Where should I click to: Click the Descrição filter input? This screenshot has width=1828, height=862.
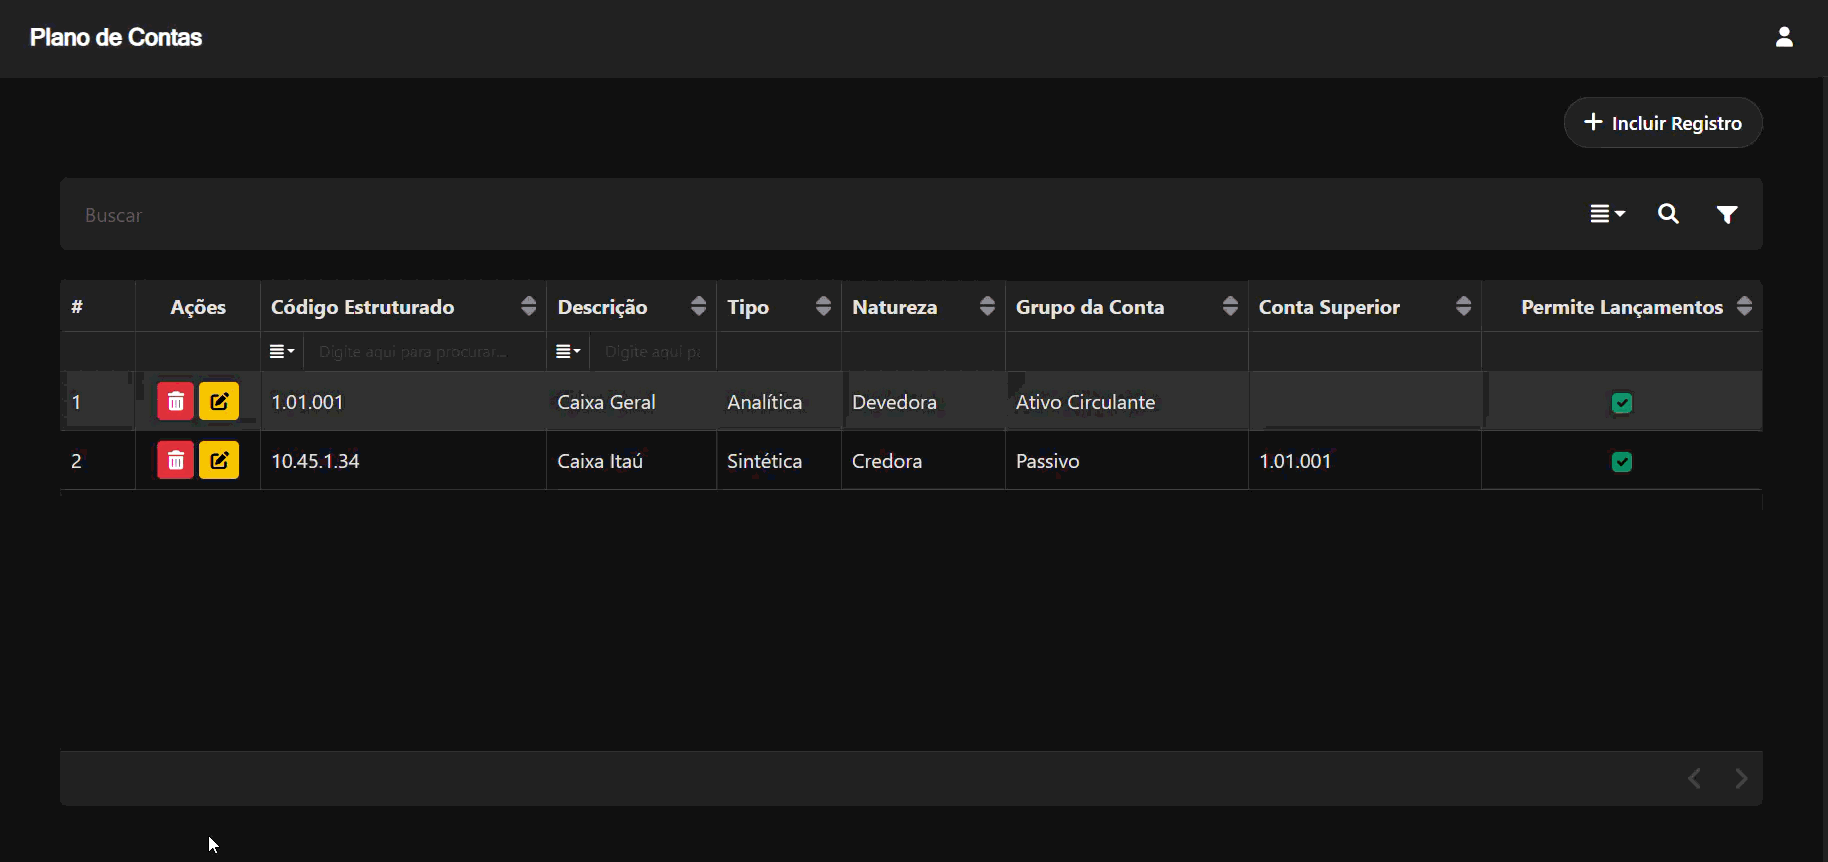coord(652,352)
